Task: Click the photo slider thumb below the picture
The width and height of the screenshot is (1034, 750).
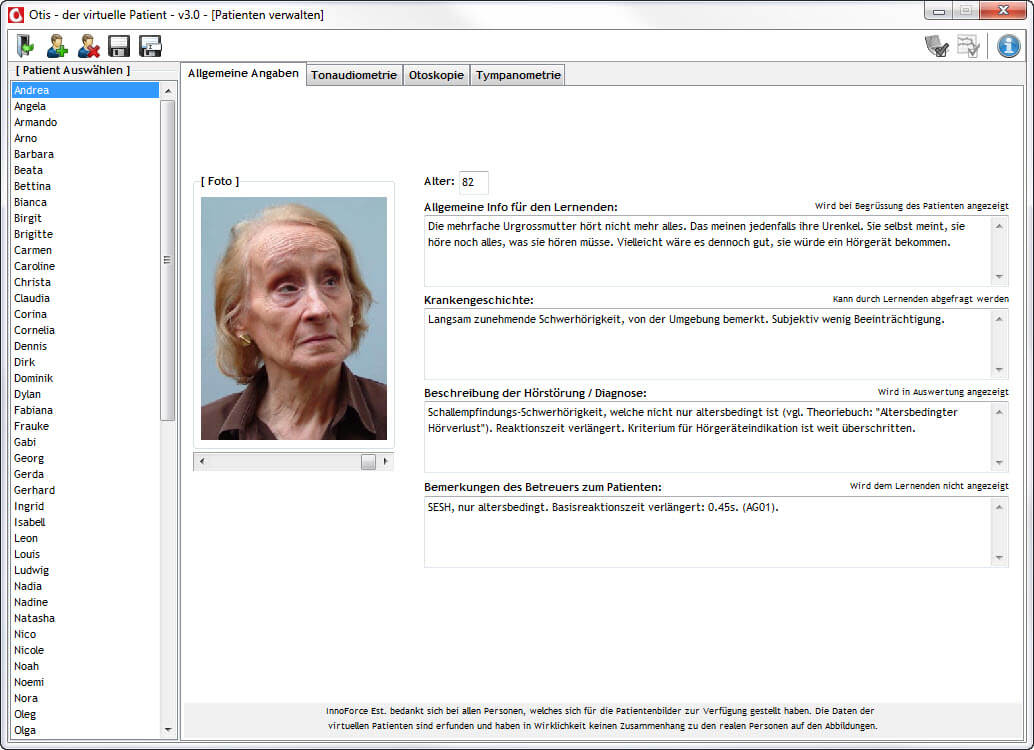Action: pos(368,461)
